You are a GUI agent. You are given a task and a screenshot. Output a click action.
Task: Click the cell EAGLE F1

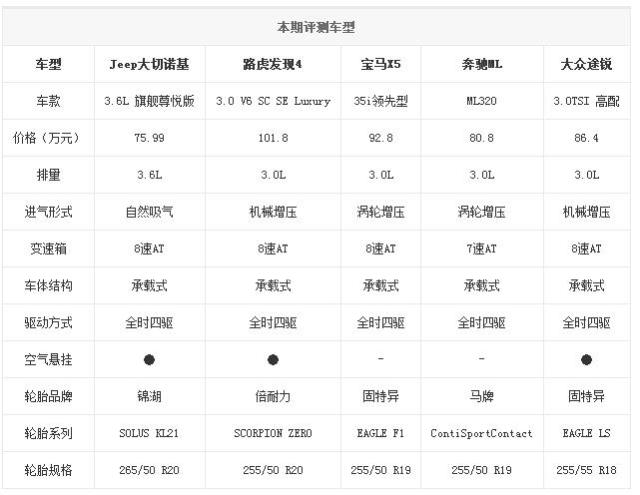[380, 433]
